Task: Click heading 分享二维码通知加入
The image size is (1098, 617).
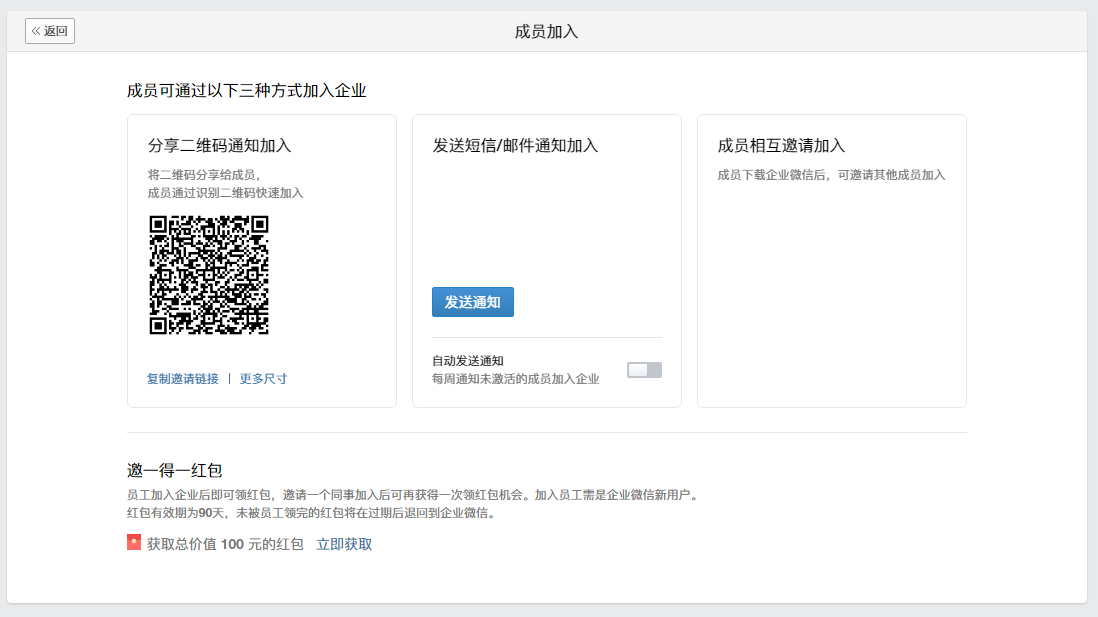Action: [x=219, y=146]
